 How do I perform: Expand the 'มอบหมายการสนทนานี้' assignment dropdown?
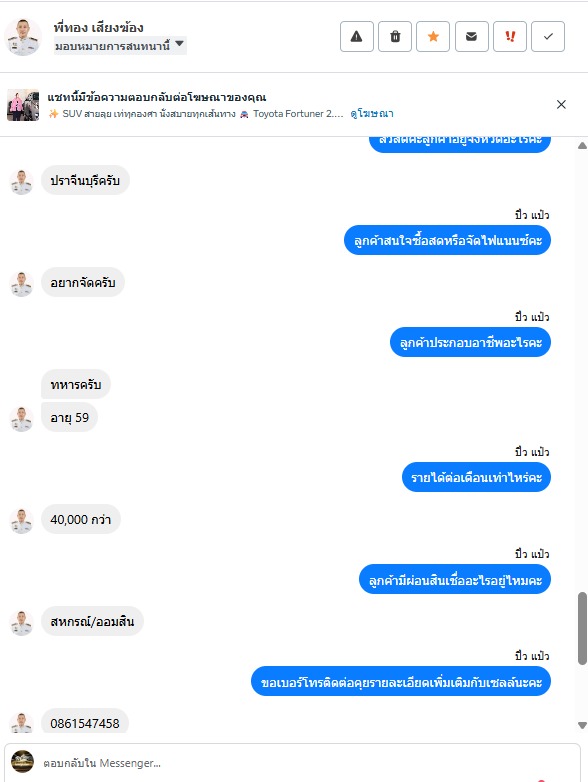[x=120, y=46]
